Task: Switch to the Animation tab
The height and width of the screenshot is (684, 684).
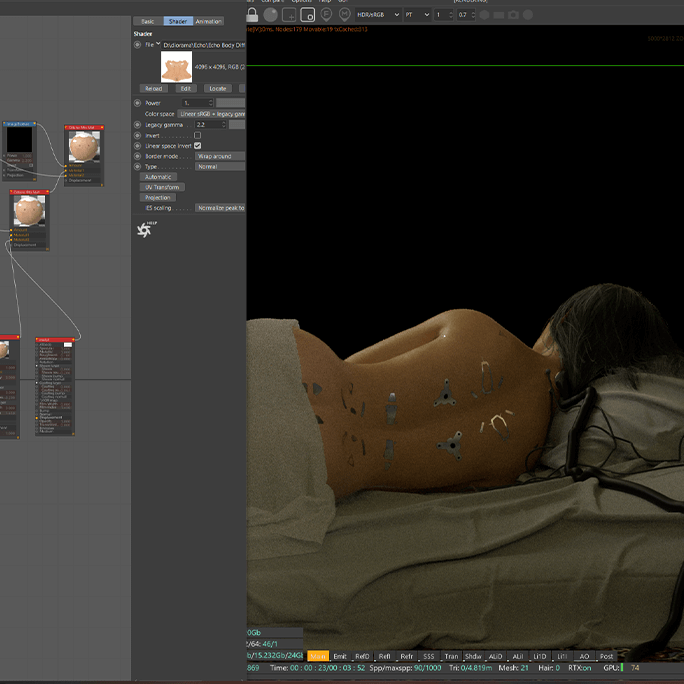Action: click(x=209, y=21)
